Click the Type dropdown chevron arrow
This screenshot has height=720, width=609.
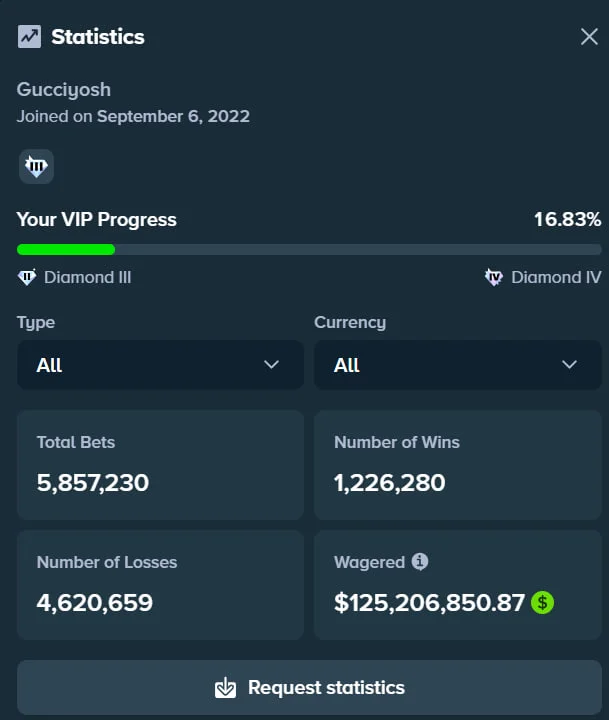pos(271,365)
